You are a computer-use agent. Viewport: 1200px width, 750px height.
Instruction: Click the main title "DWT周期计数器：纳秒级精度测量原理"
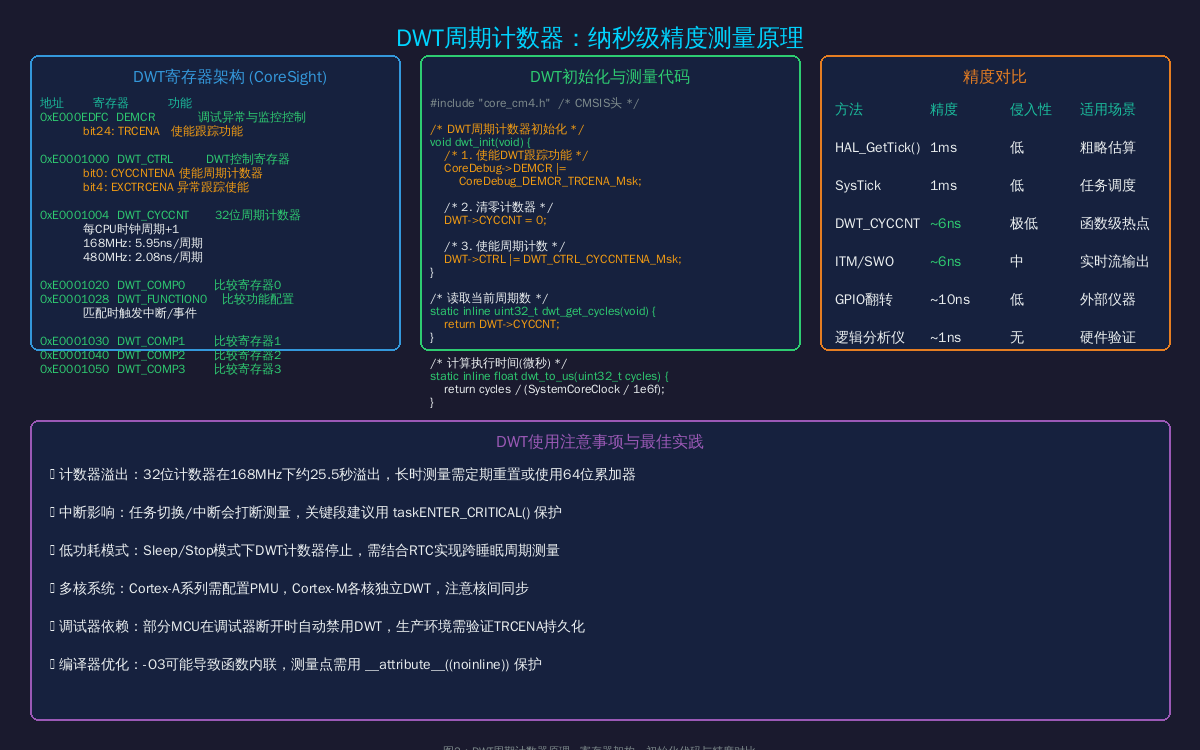coord(600,38)
